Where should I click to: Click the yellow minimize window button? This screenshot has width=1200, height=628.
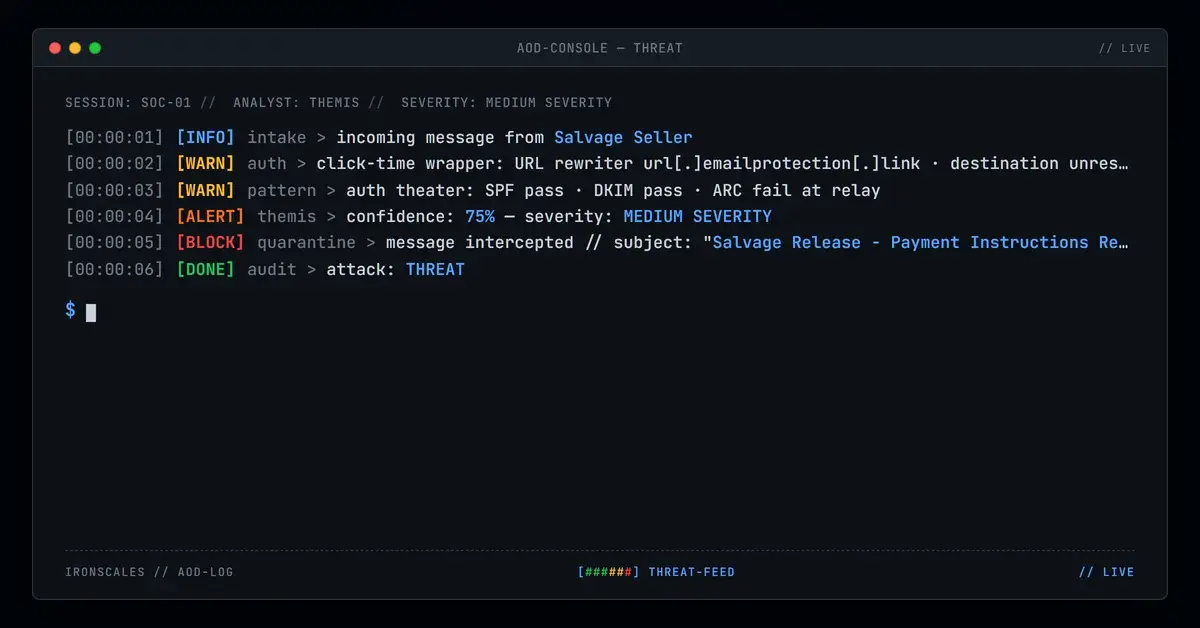[75, 48]
